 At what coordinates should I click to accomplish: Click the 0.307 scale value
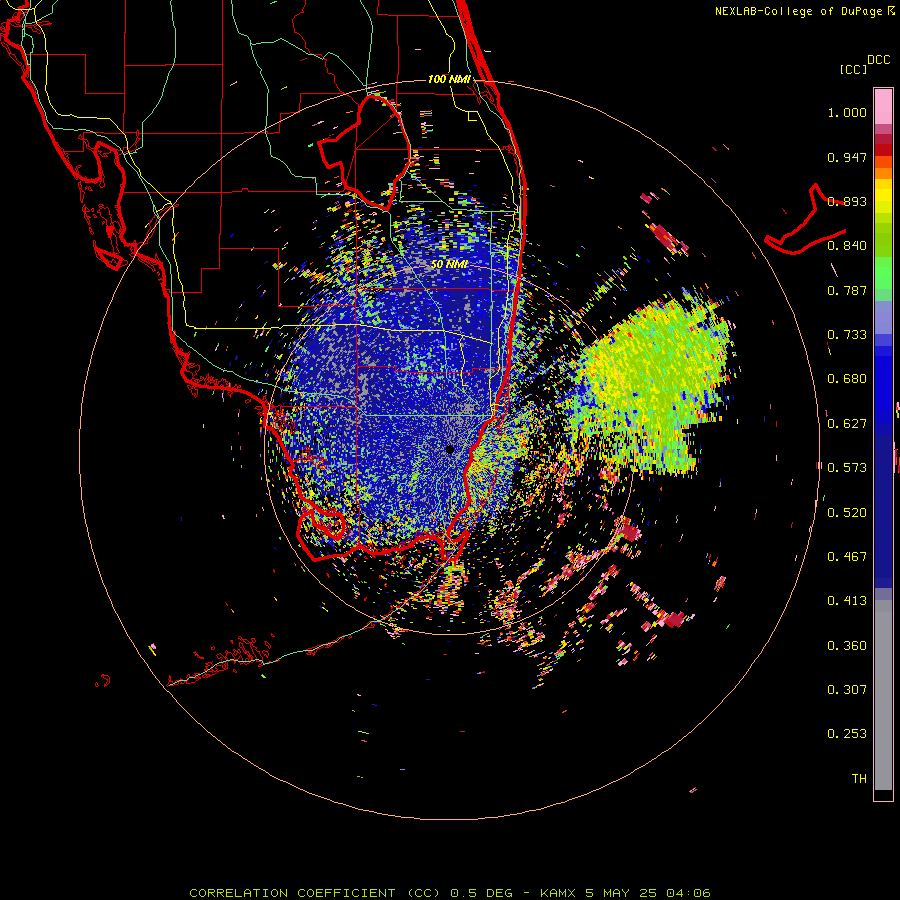847,690
